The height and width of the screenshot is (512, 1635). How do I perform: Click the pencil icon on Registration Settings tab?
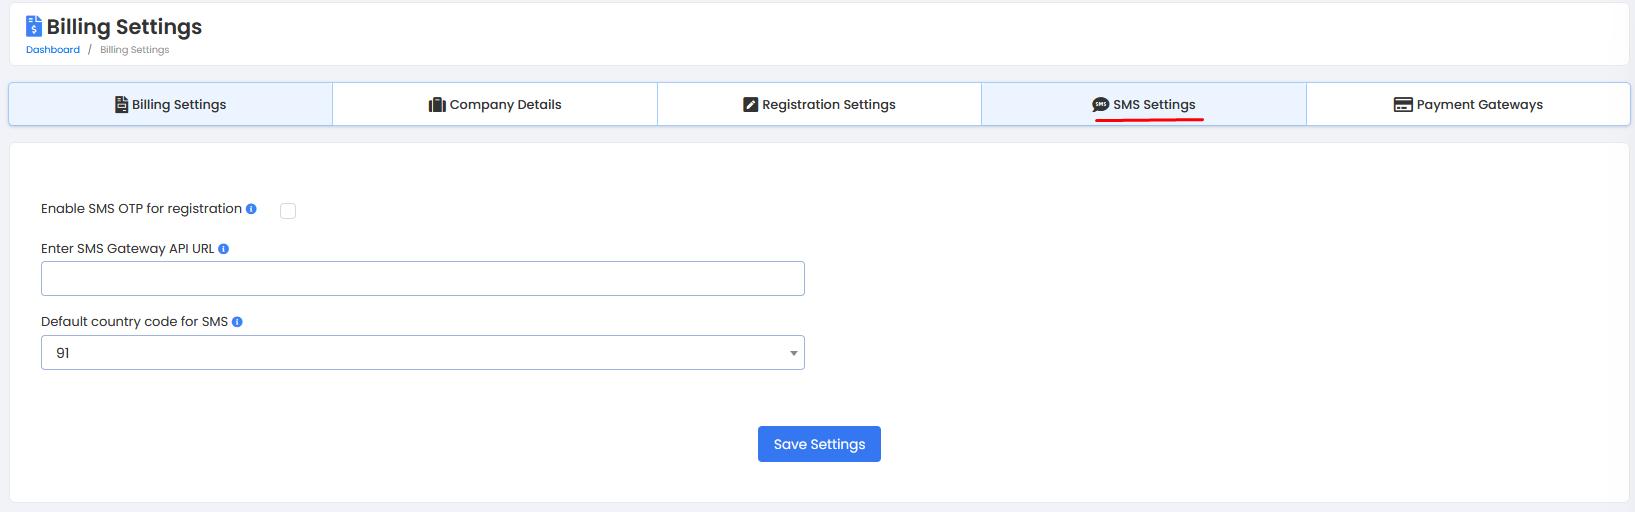click(x=750, y=105)
